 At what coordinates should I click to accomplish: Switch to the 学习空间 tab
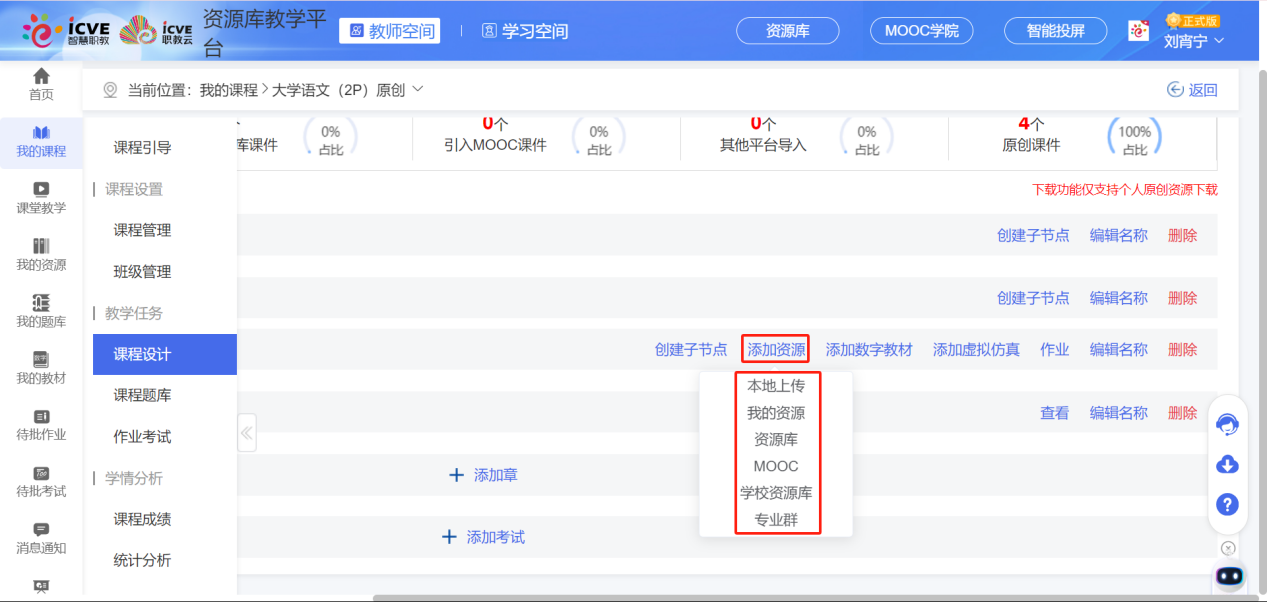tap(525, 31)
